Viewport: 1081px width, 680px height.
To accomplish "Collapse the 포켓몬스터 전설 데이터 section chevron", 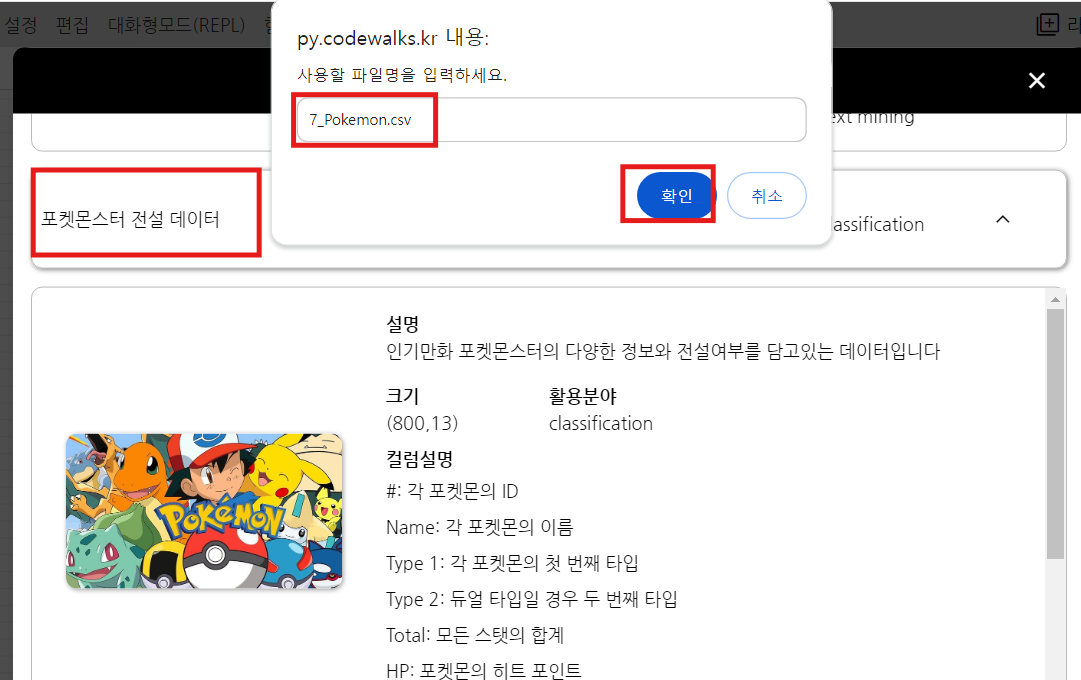I will pos(1003,219).
